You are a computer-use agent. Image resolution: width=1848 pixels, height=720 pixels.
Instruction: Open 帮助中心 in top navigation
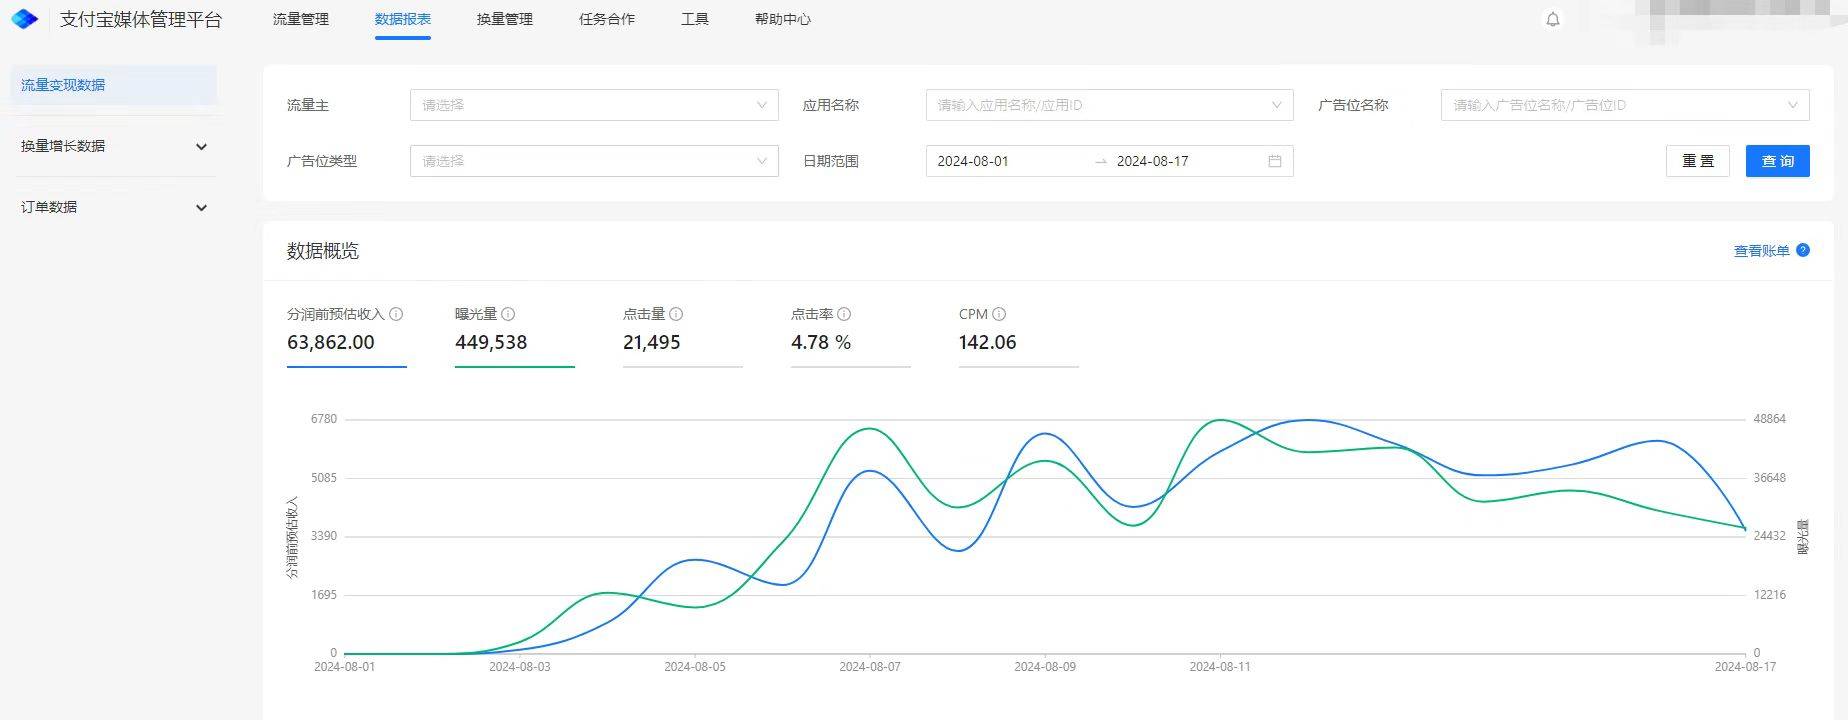(782, 19)
